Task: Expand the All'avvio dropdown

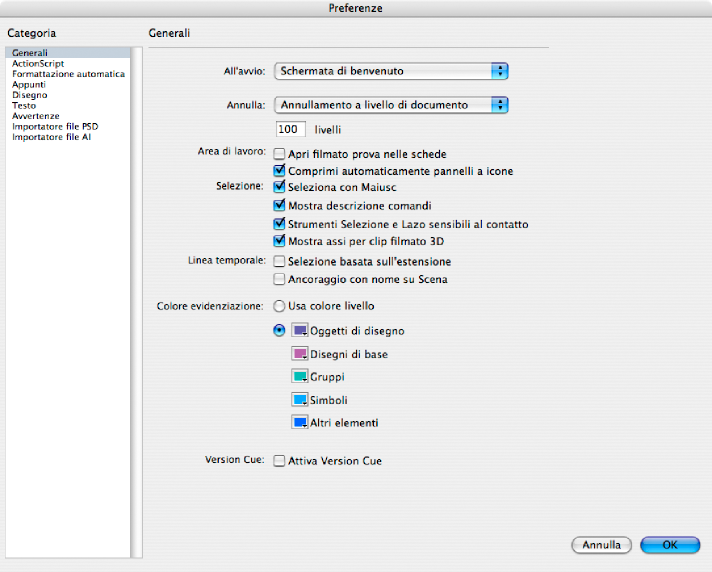Action: pos(392,71)
